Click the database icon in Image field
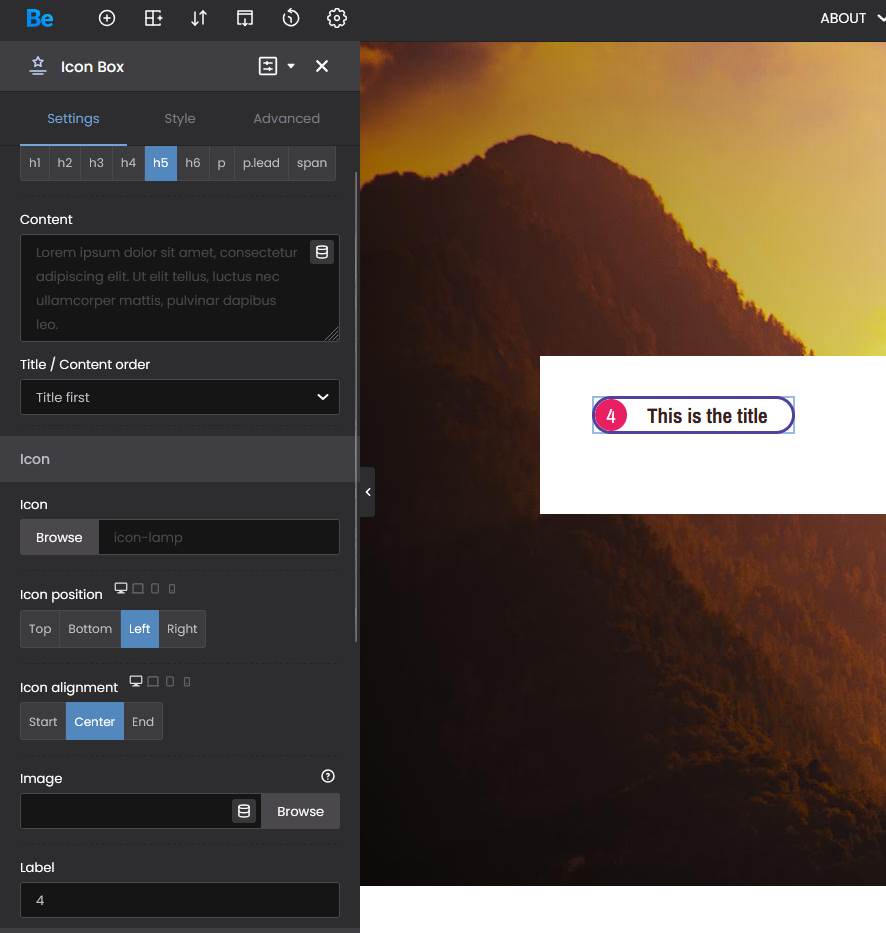 [x=244, y=811]
